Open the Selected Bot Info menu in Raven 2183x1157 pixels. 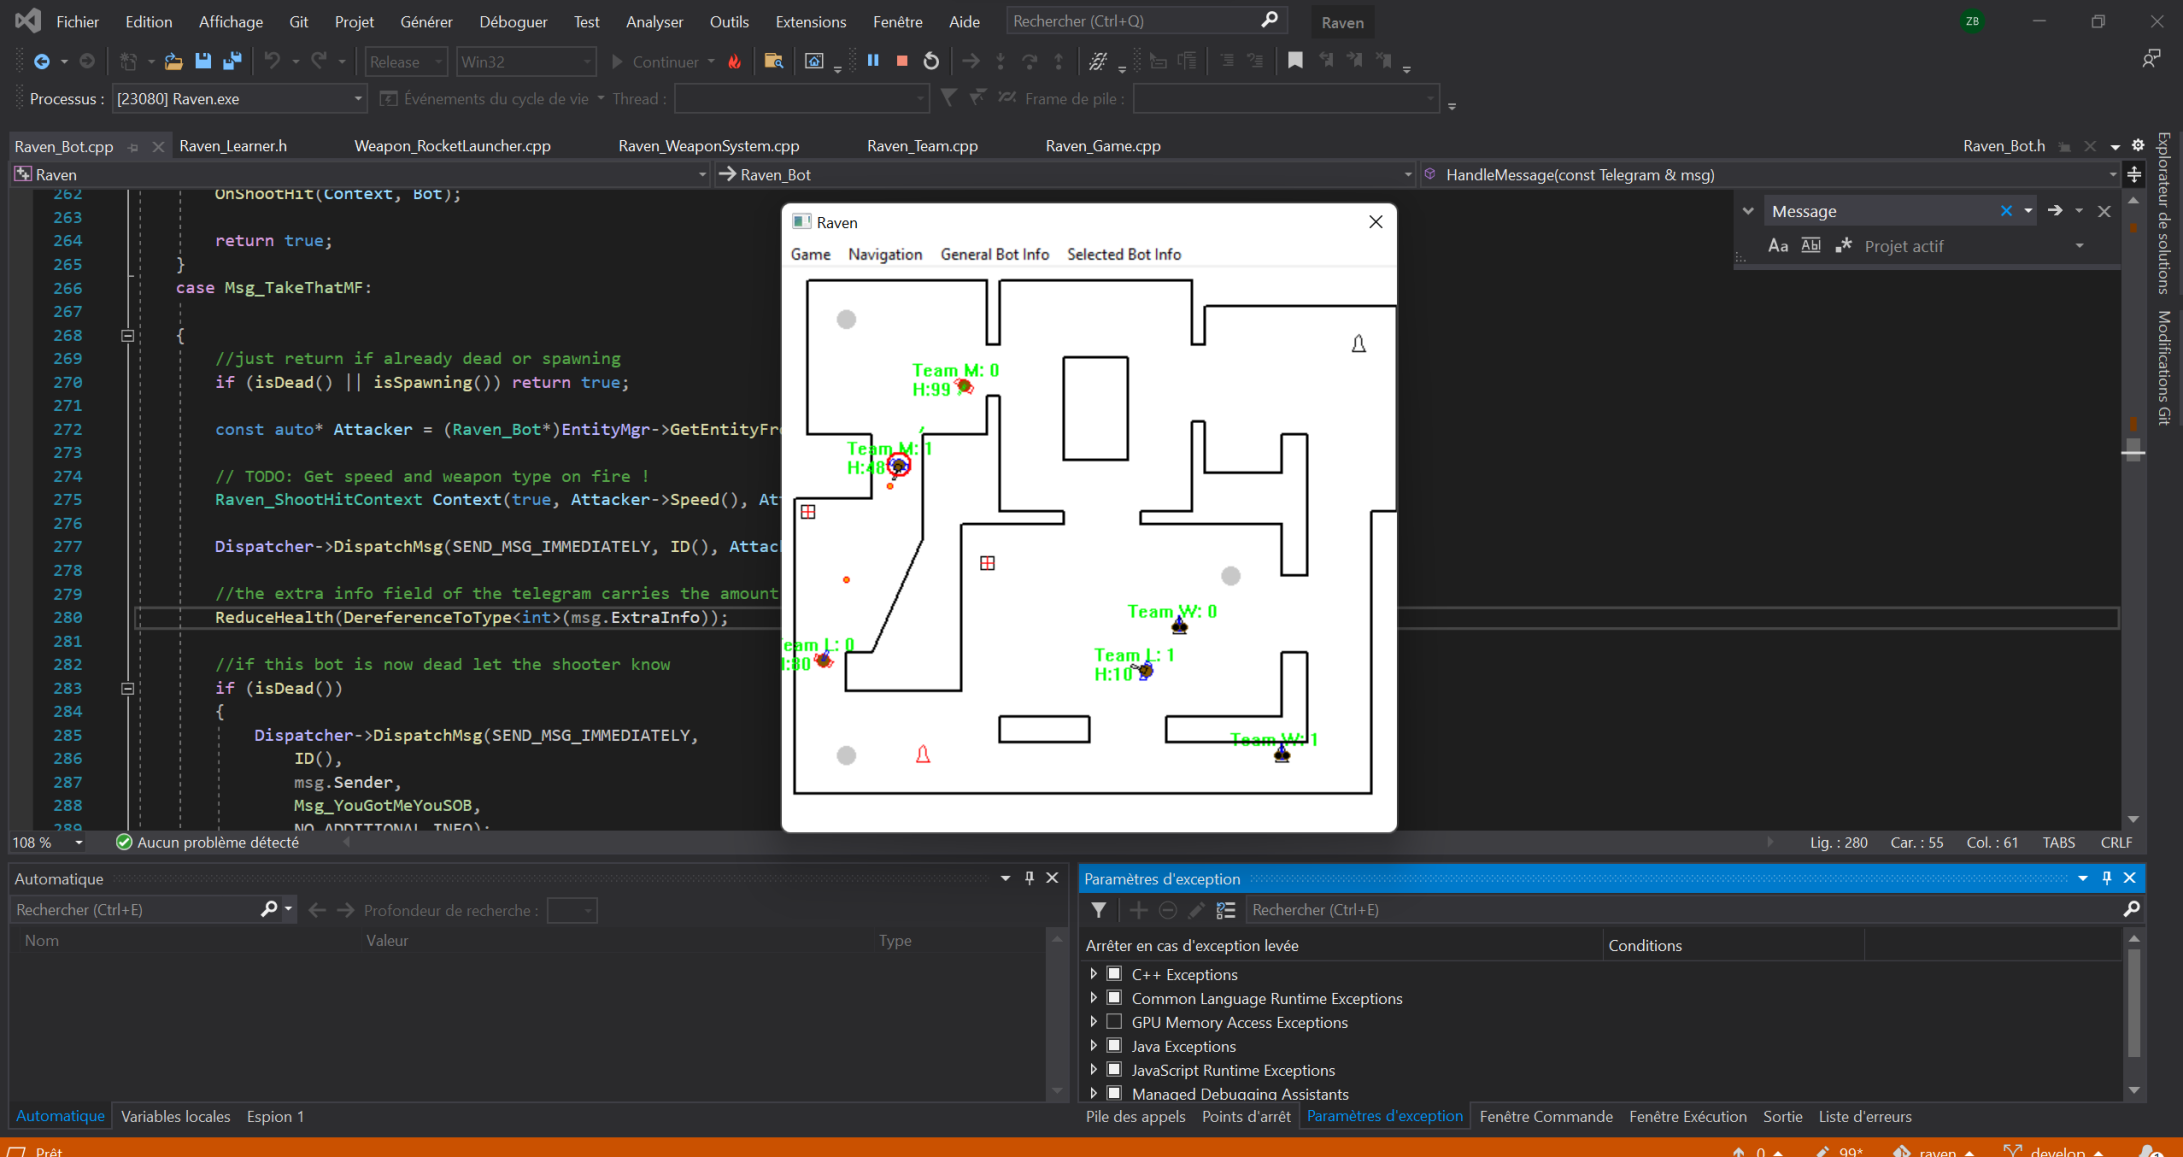[x=1123, y=254]
